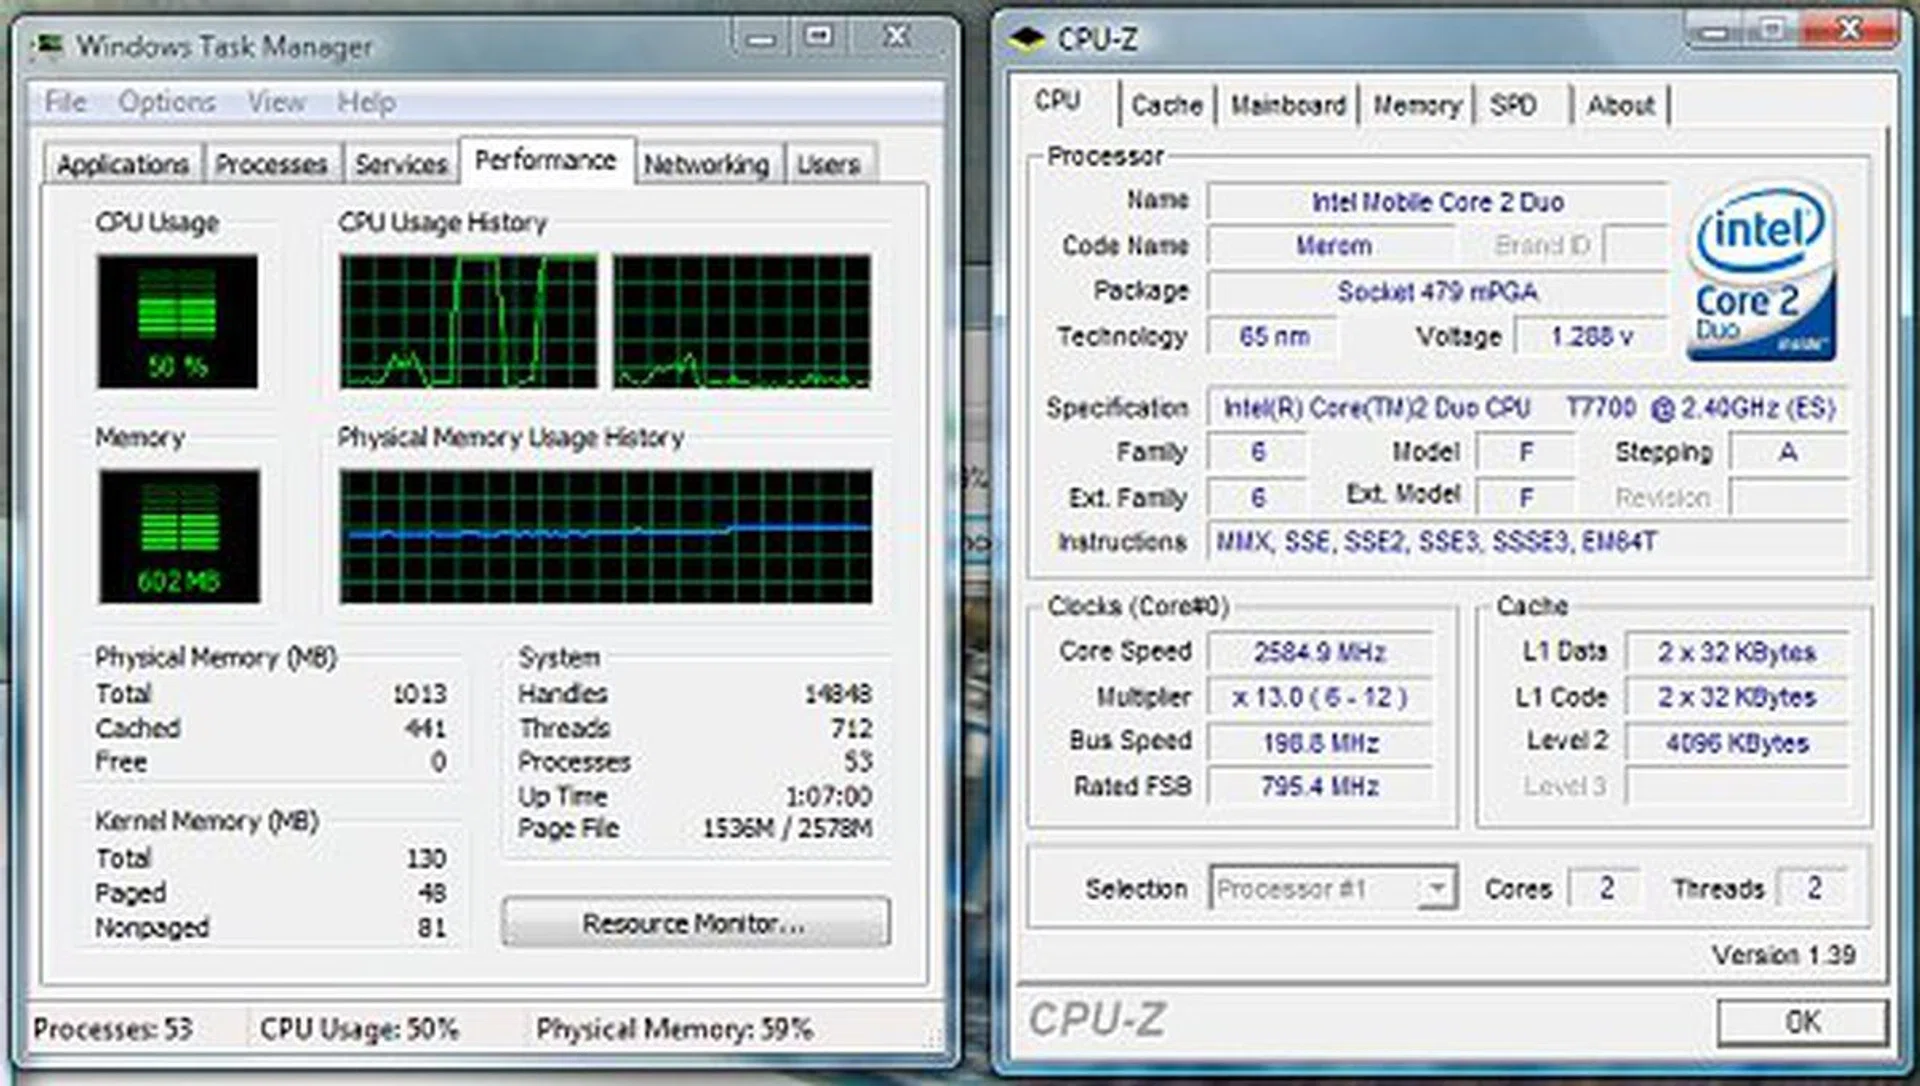
Task: Switch to the Applications tab
Action: coord(122,163)
